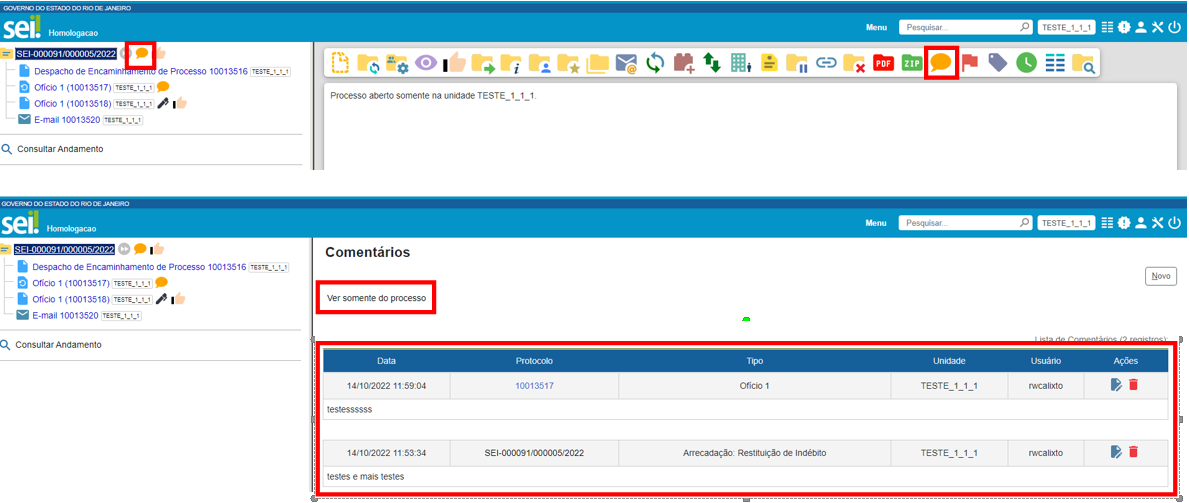Click 'Ver somente do processo' link

click(376, 298)
